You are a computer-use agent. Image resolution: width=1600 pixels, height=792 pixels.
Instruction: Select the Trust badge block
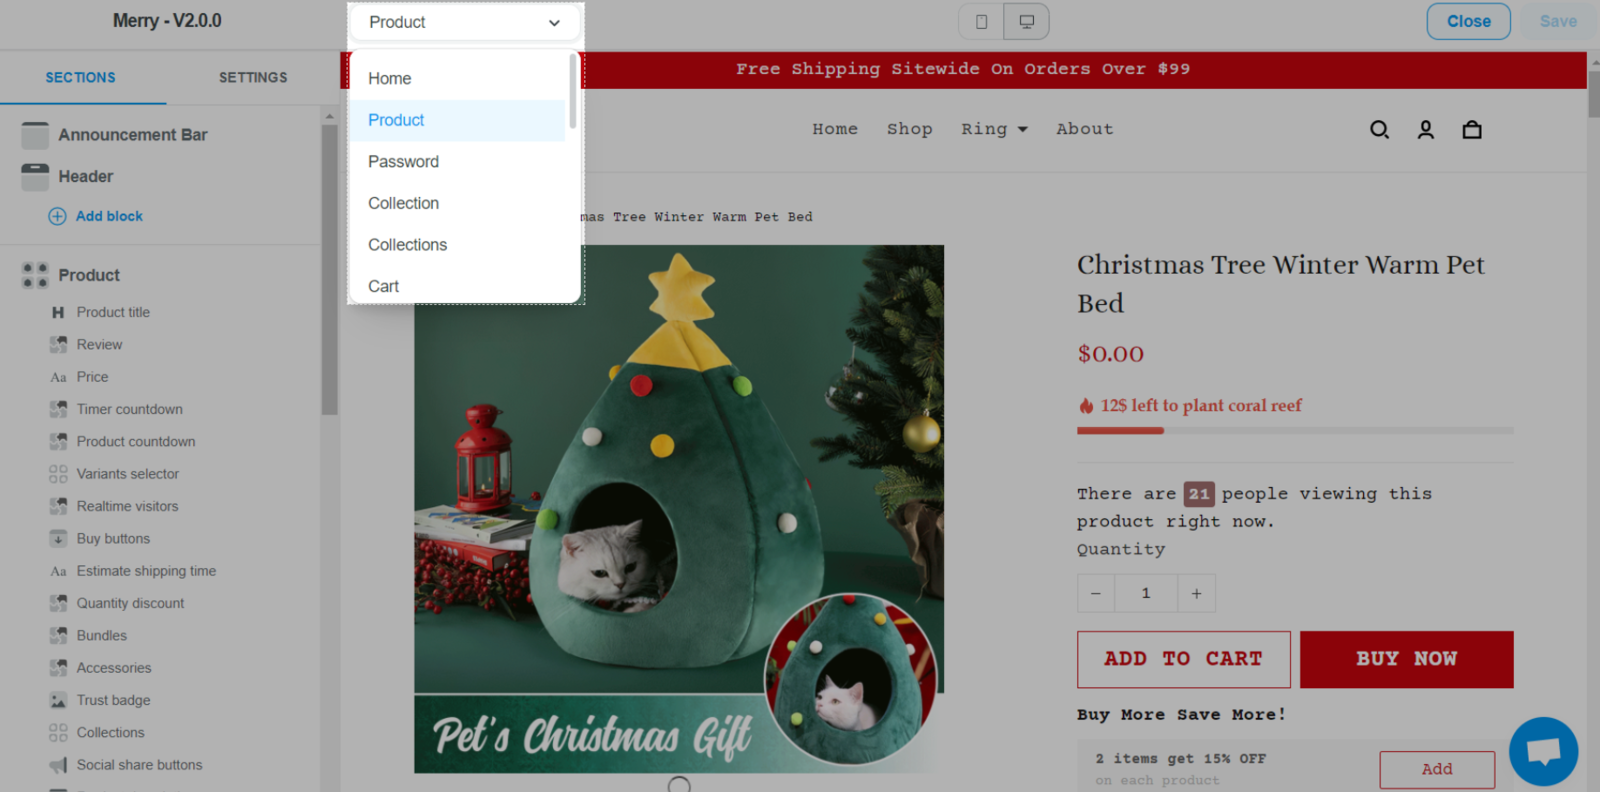click(113, 700)
